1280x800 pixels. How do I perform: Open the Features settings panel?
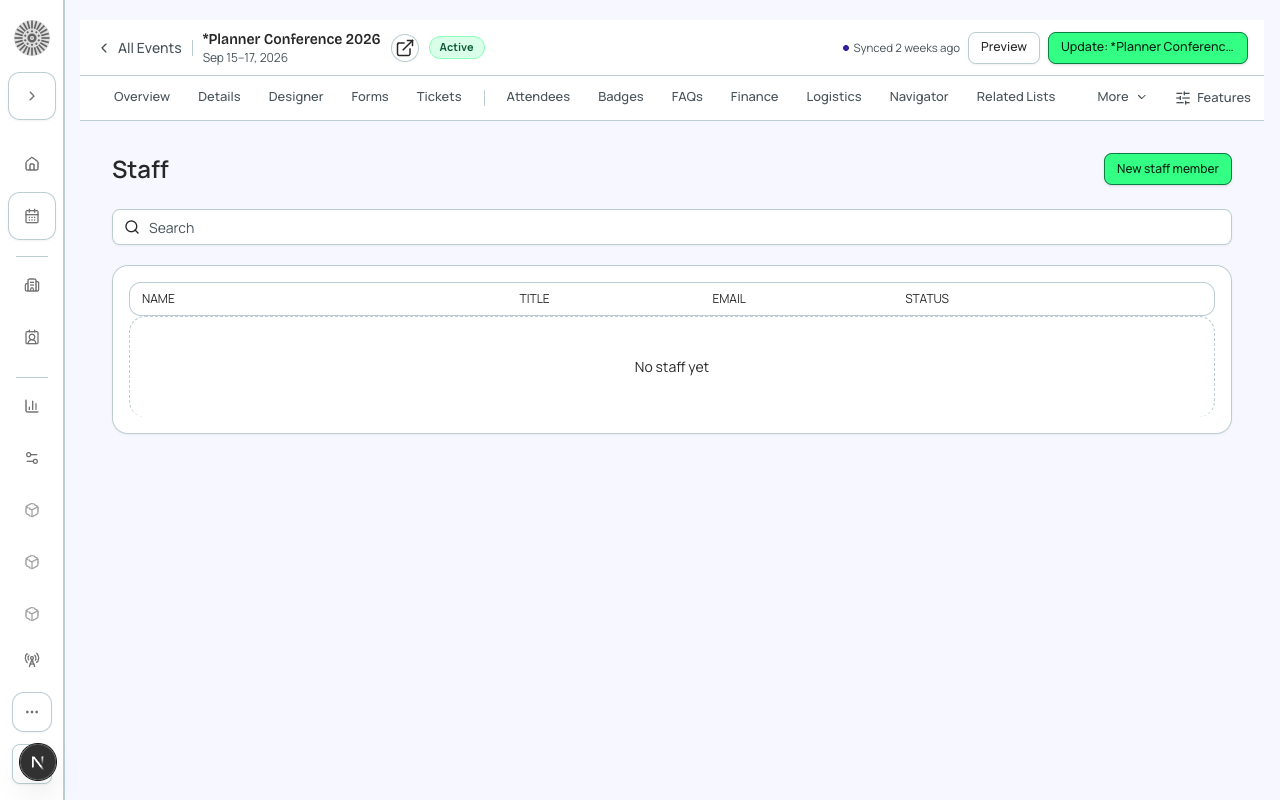coord(1213,98)
